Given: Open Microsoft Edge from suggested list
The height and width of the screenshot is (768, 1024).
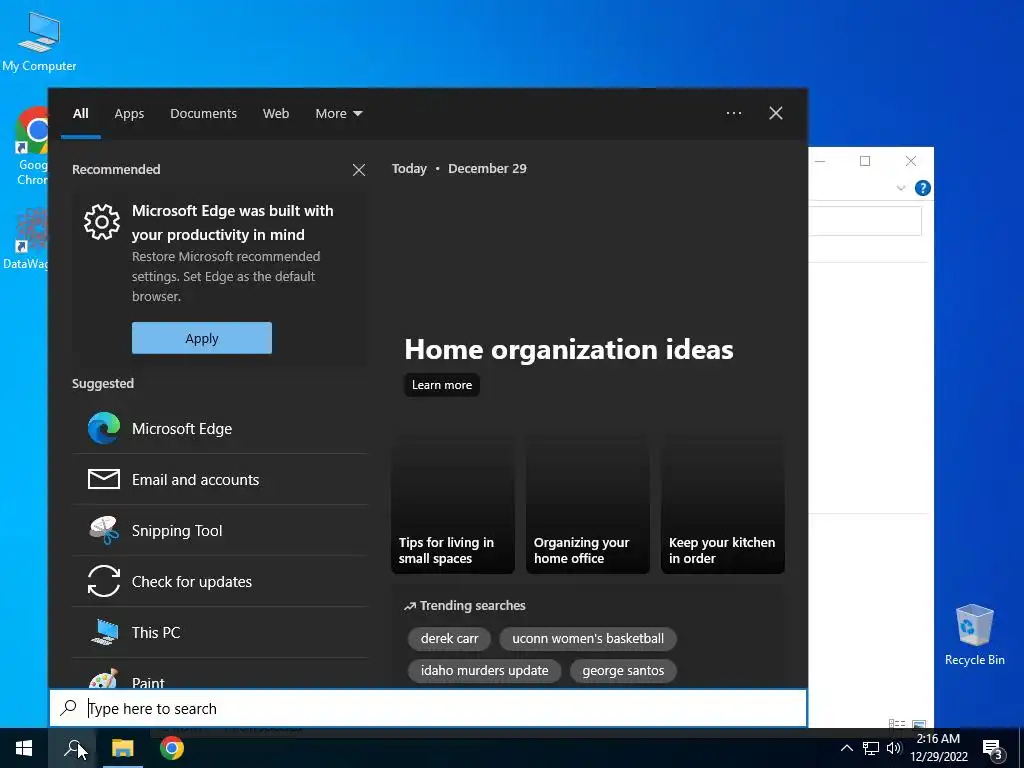Looking at the screenshot, I should click(x=220, y=428).
